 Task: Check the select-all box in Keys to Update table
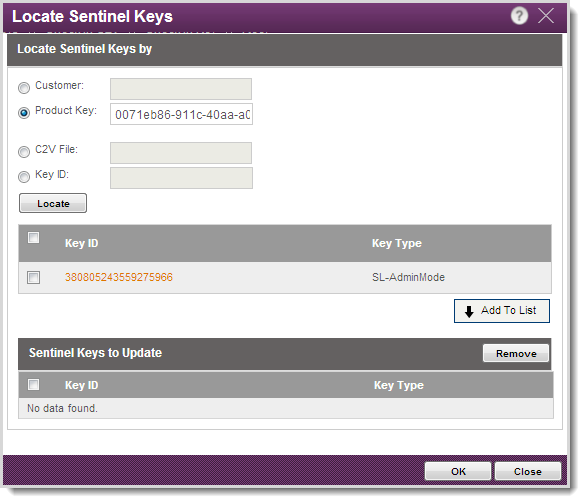pyautogui.click(x=34, y=384)
